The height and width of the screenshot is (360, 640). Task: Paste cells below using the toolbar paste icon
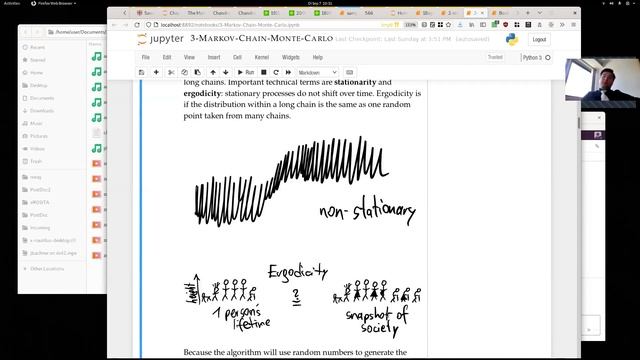(198, 72)
